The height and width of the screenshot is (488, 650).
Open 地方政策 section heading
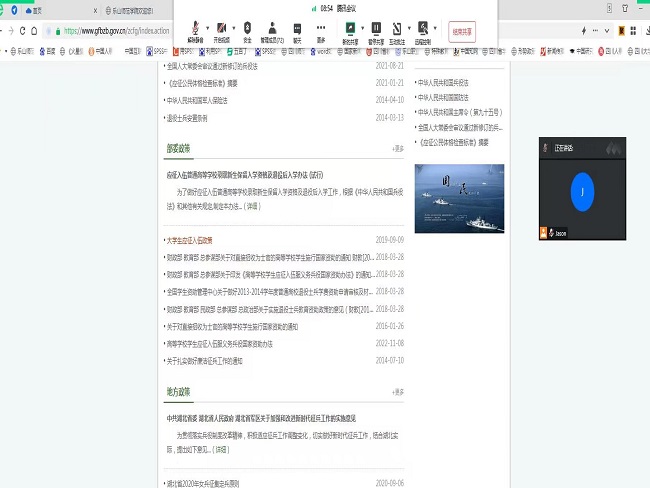(178, 392)
